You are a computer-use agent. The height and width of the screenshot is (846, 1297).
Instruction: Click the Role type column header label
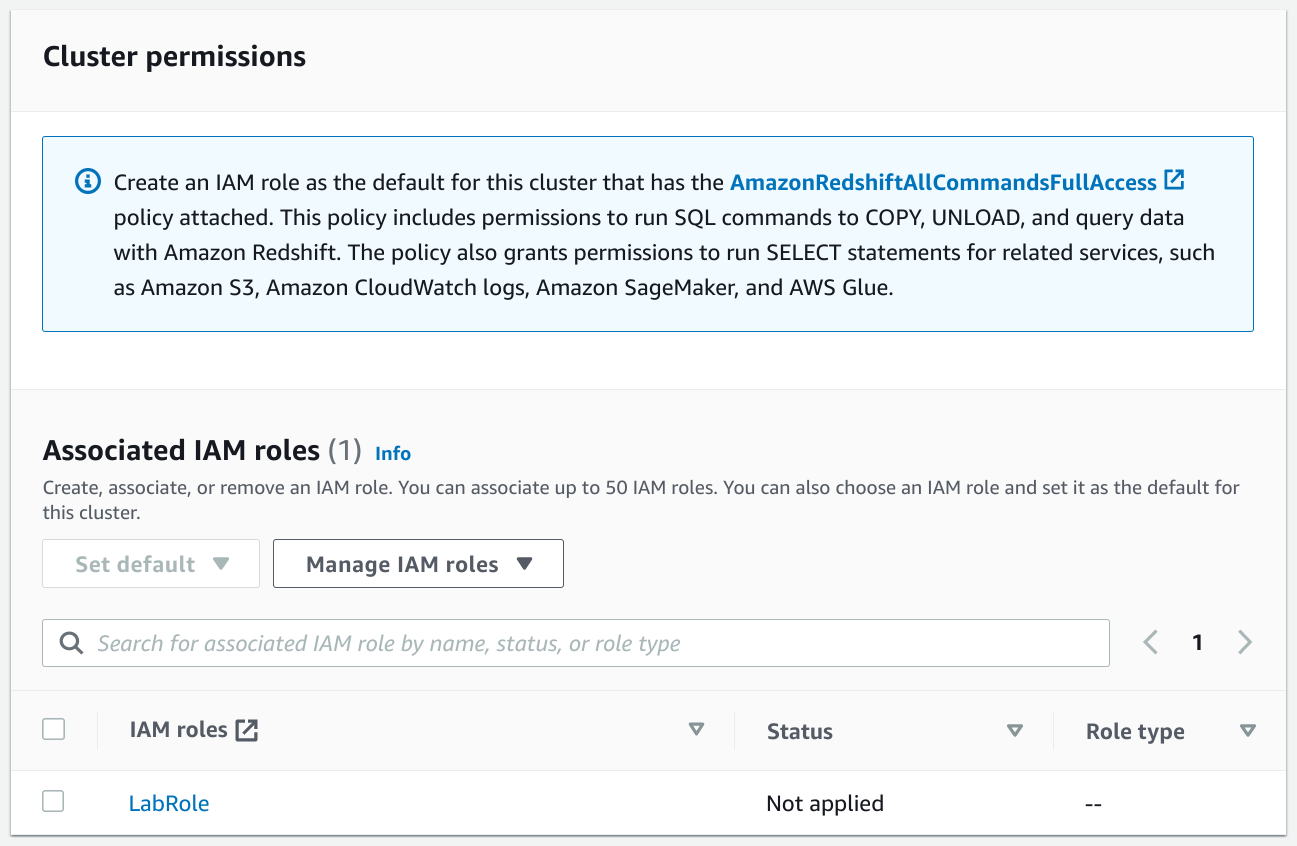pos(1135,731)
